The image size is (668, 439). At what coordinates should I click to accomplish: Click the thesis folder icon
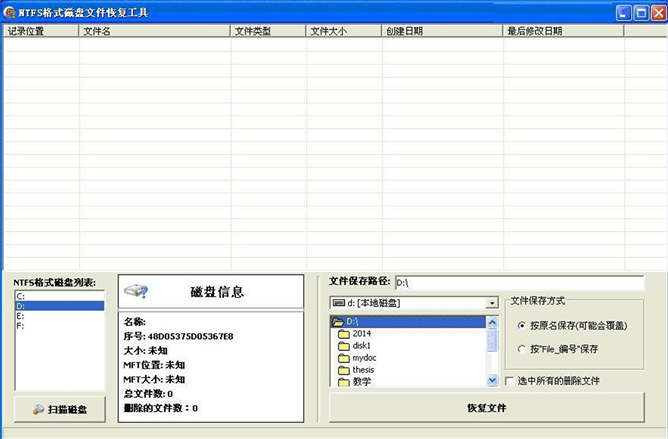[x=343, y=370]
